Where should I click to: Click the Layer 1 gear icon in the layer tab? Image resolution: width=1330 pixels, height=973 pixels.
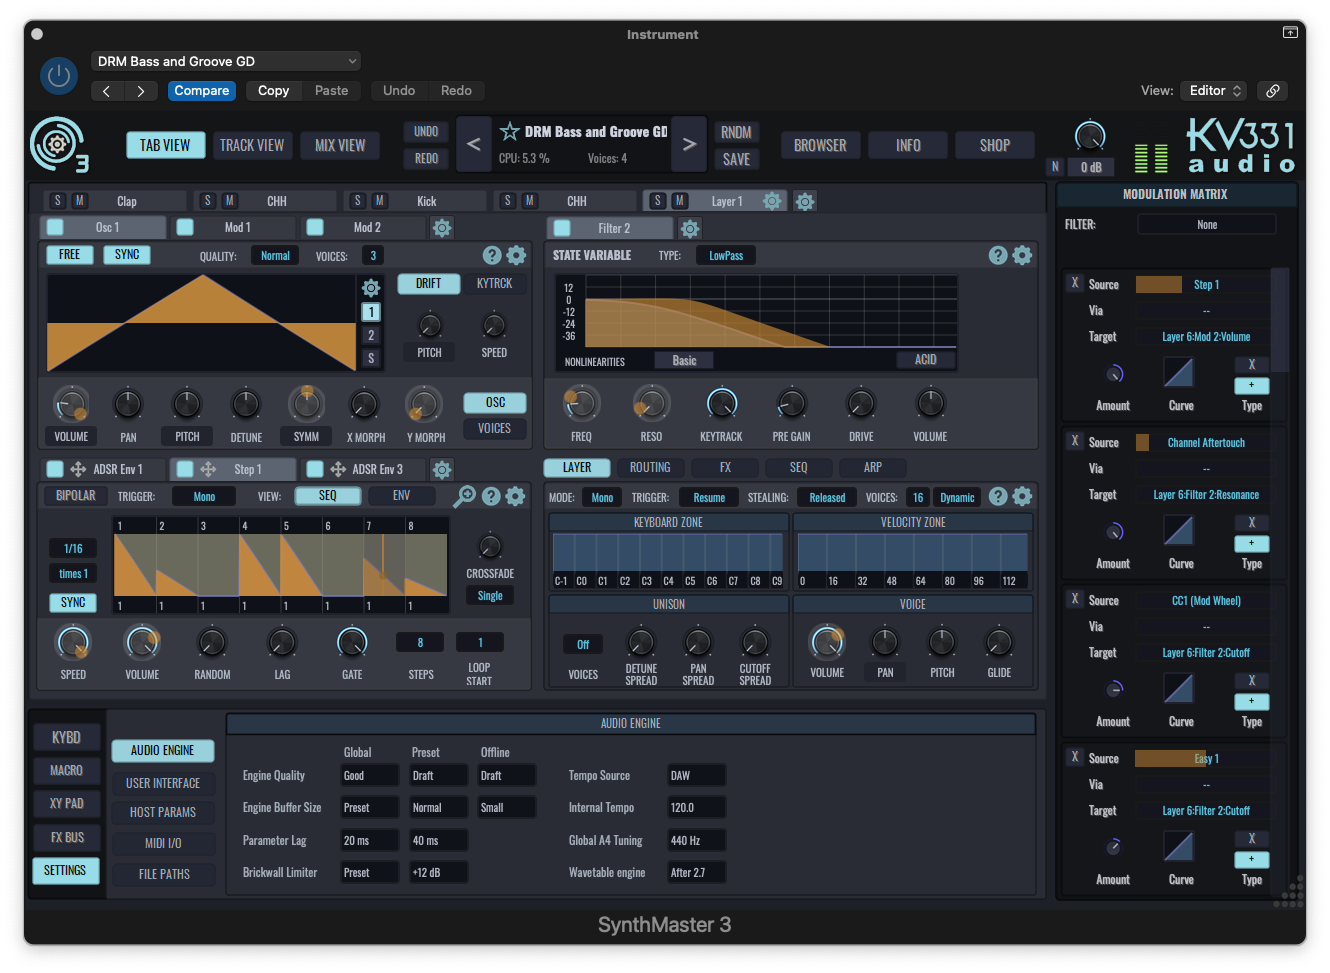coord(772,200)
